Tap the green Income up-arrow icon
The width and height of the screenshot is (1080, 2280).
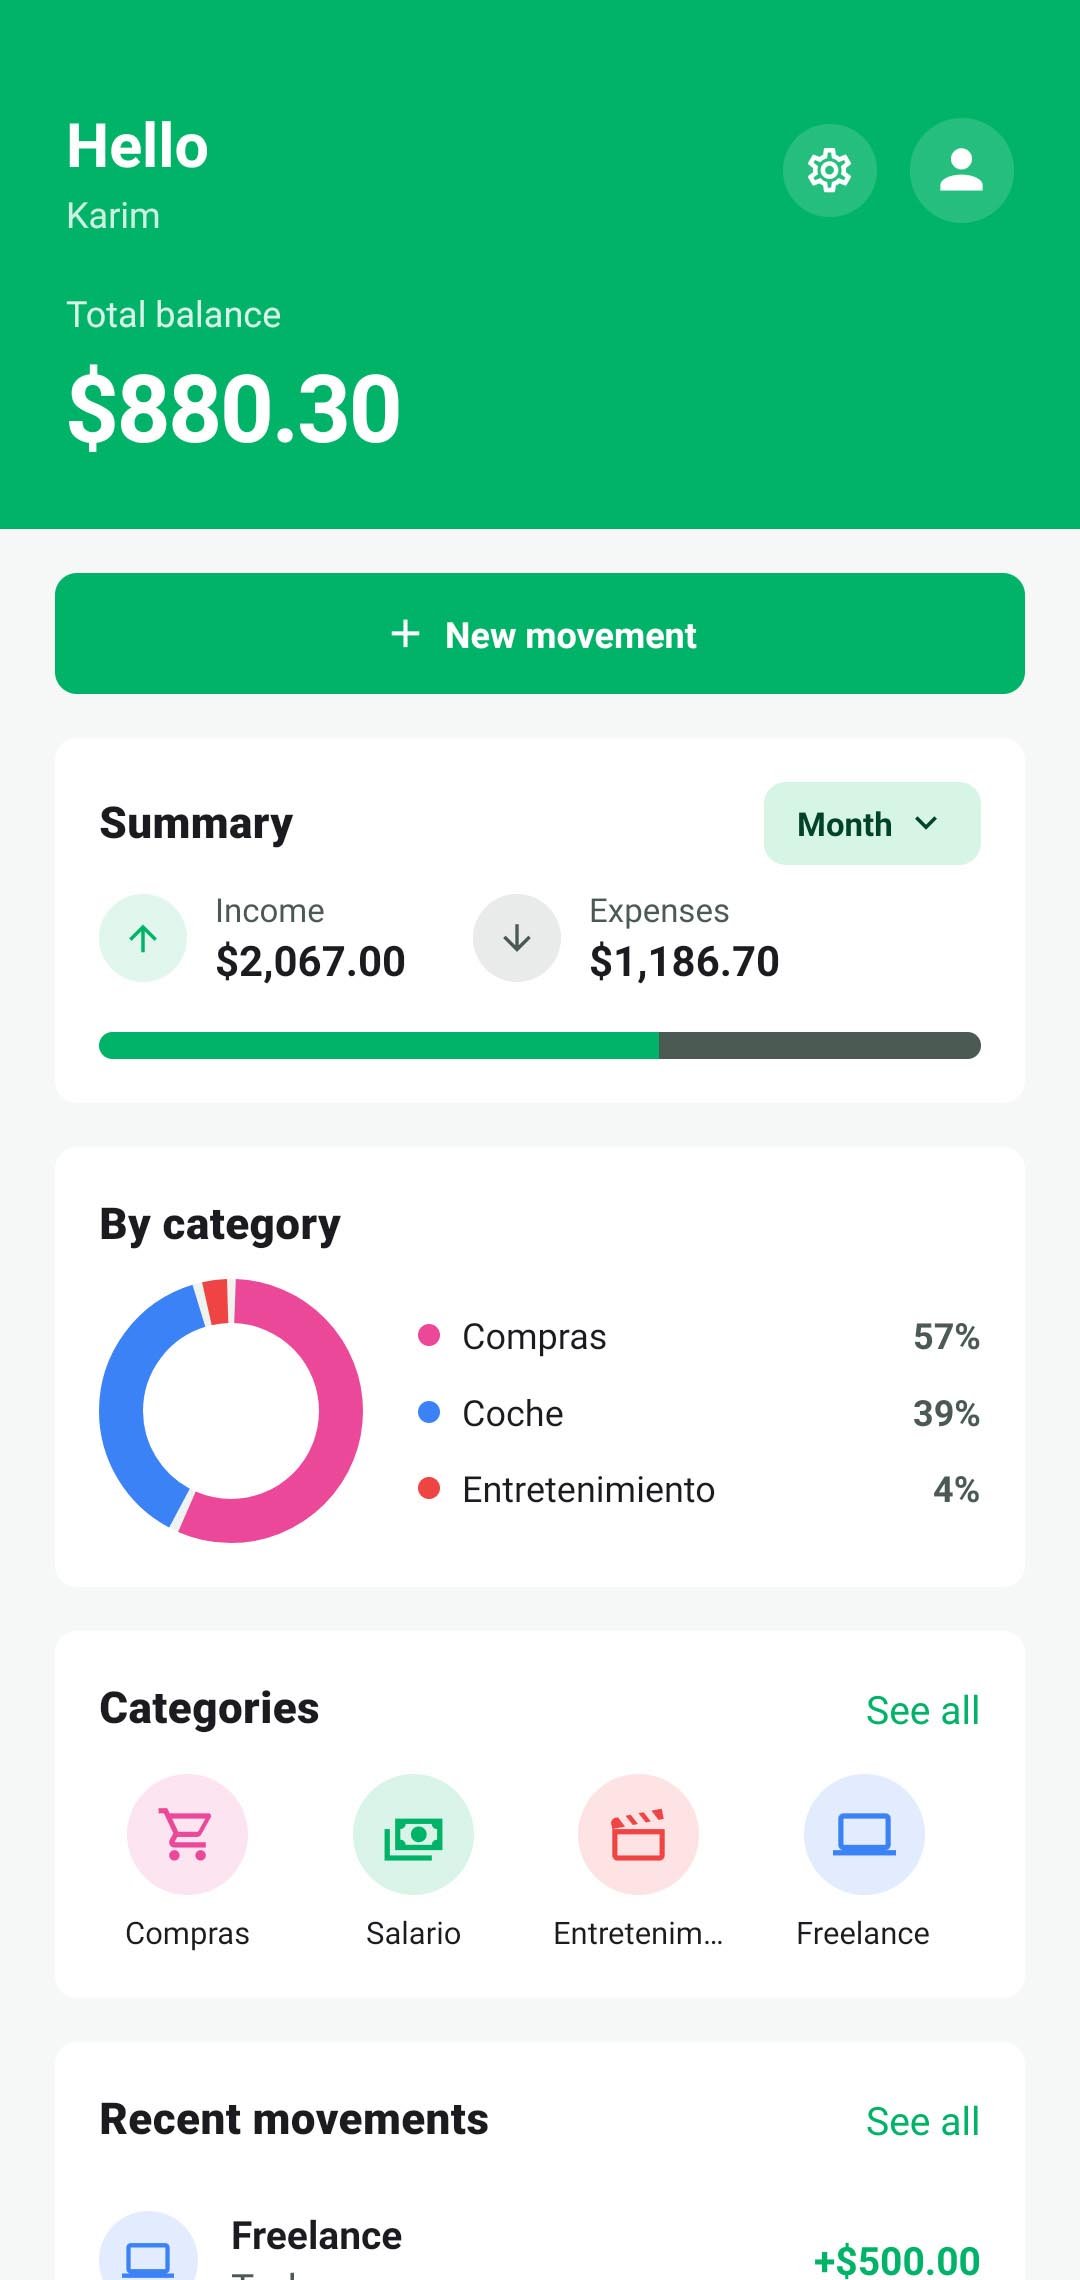143,938
